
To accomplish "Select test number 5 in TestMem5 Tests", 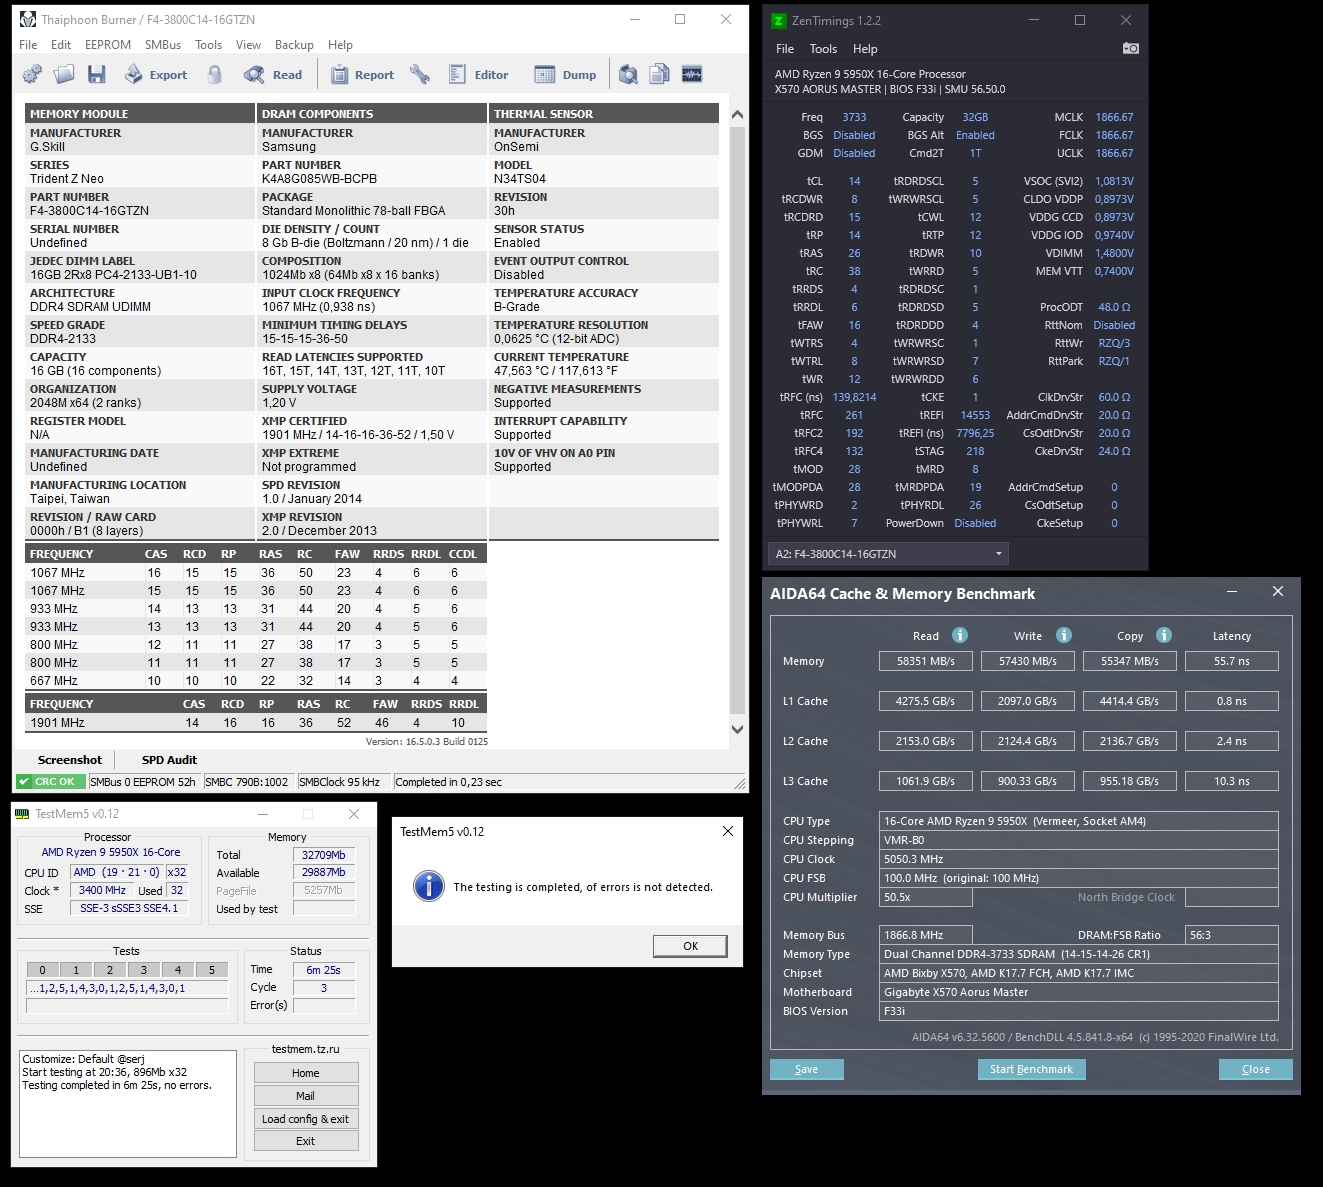I will tap(212, 969).
